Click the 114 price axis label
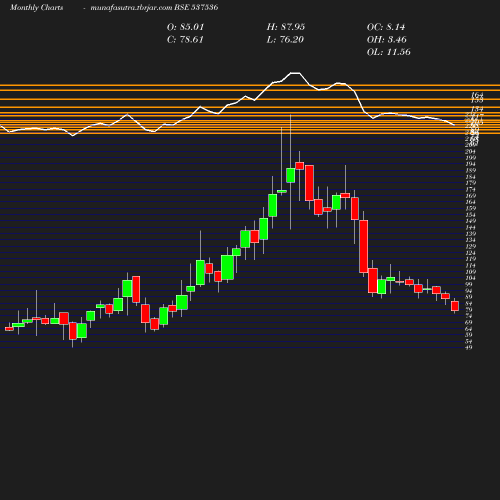The image size is (500, 500). pos(470,265)
